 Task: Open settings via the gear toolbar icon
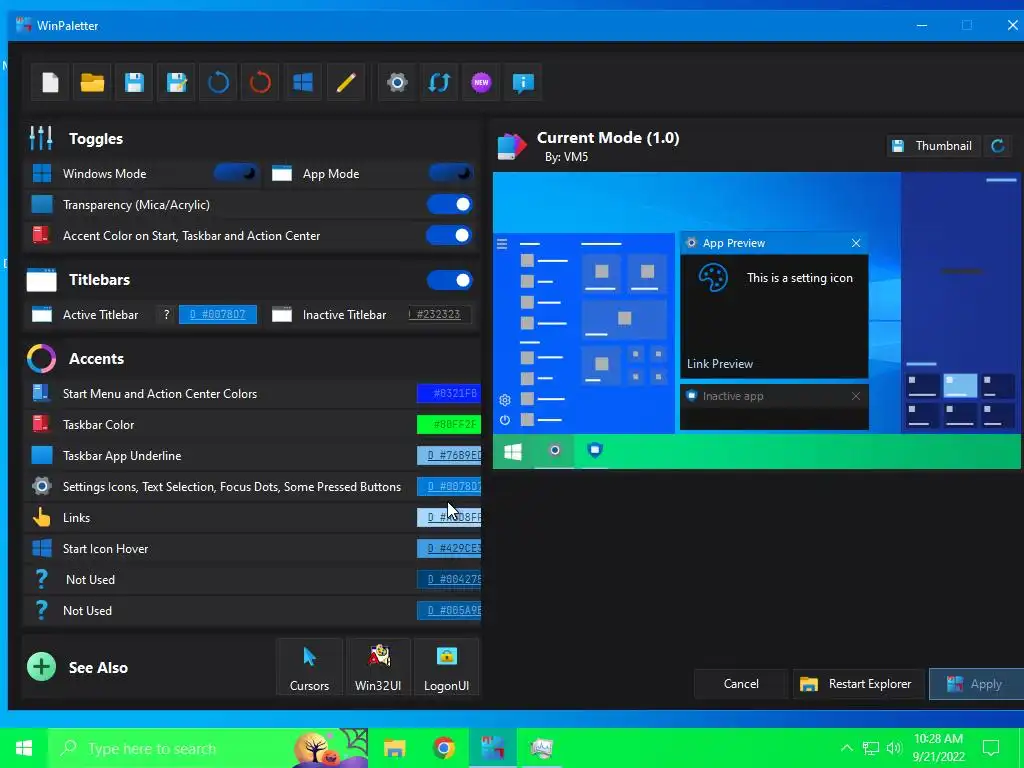pyautogui.click(x=397, y=82)
